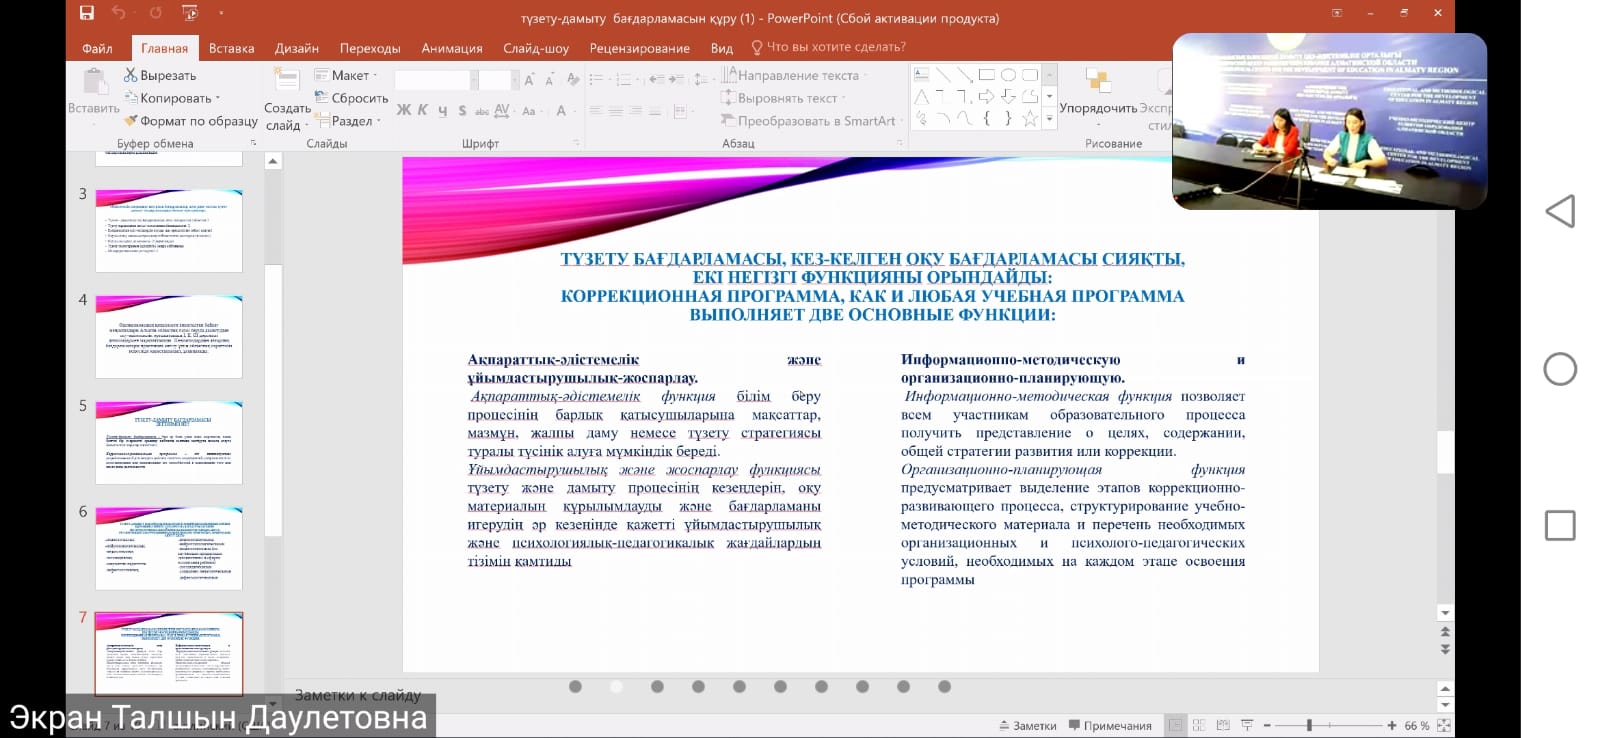
Task: Open the Слайд-шоу tab
Action: click(536, 48)
